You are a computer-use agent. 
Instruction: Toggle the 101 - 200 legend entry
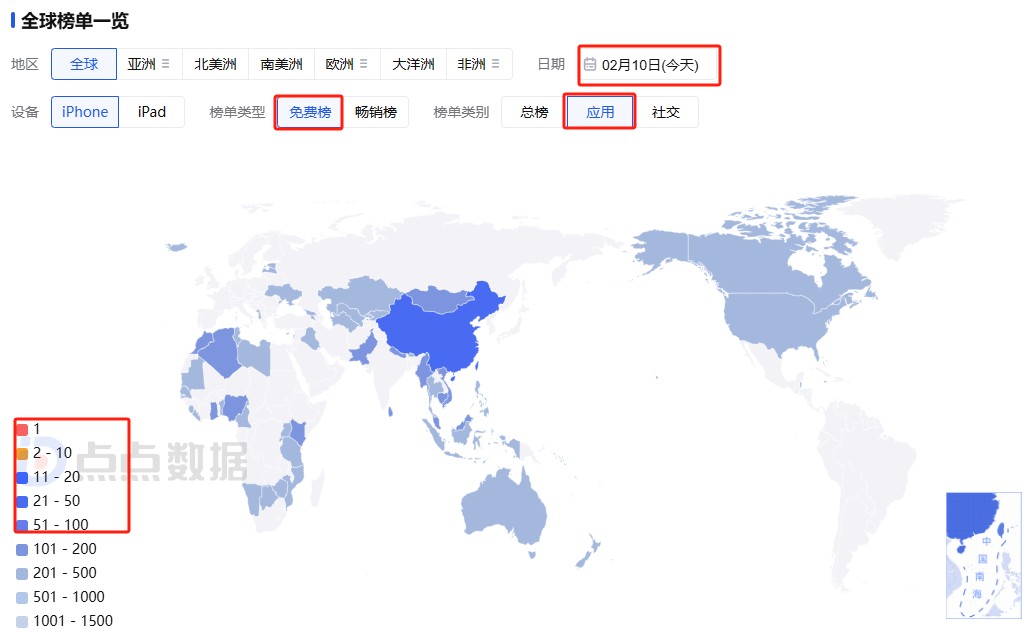point(57,549)
